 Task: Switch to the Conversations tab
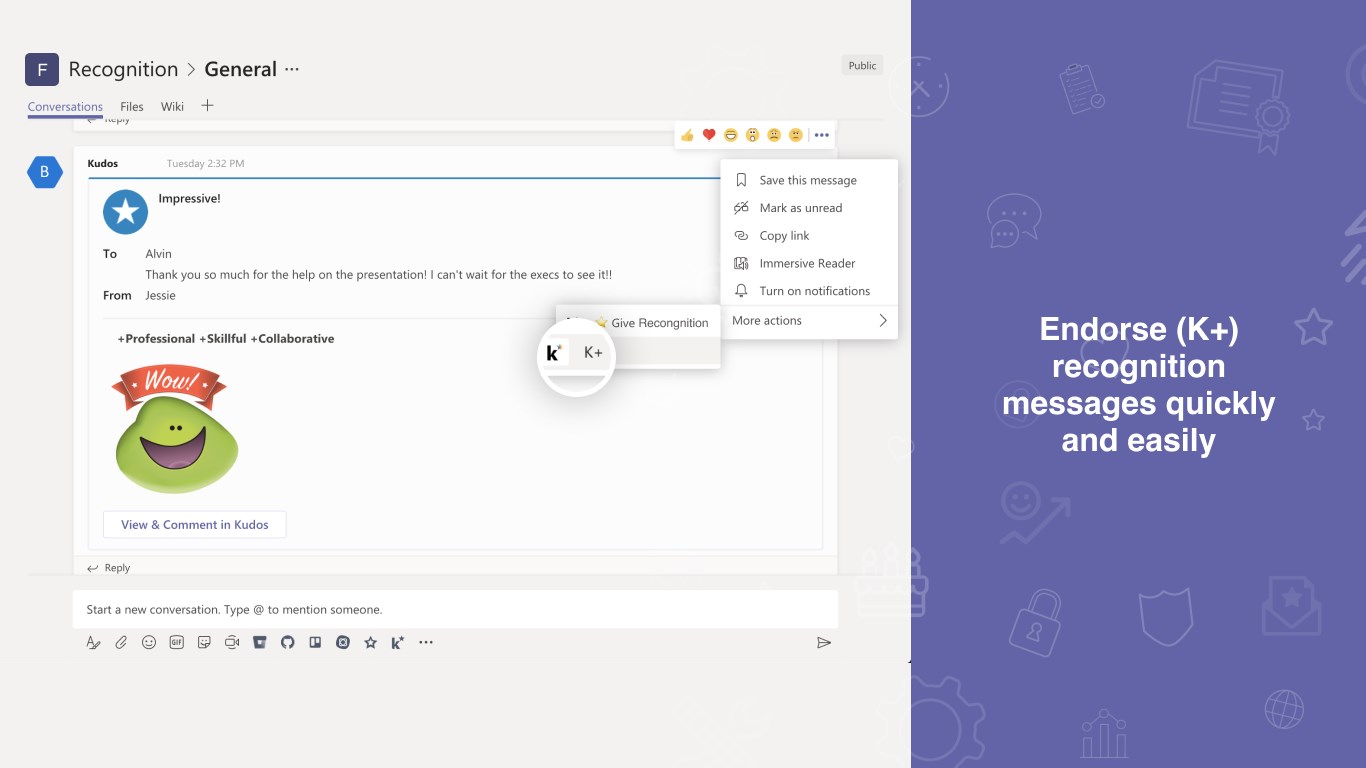(65, 107)
